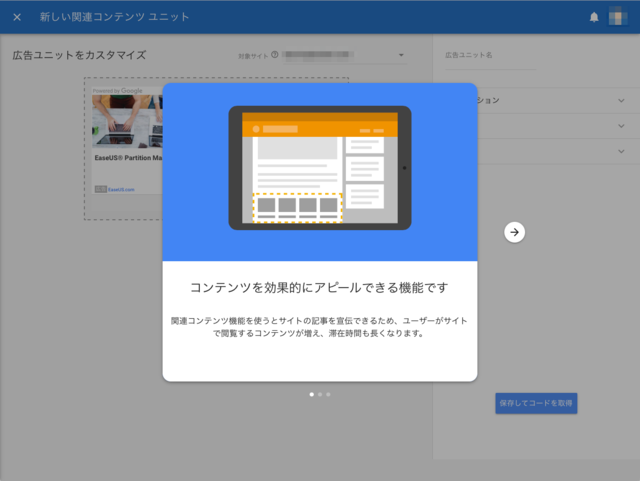Close the new related content unit page

pos(17,17)
